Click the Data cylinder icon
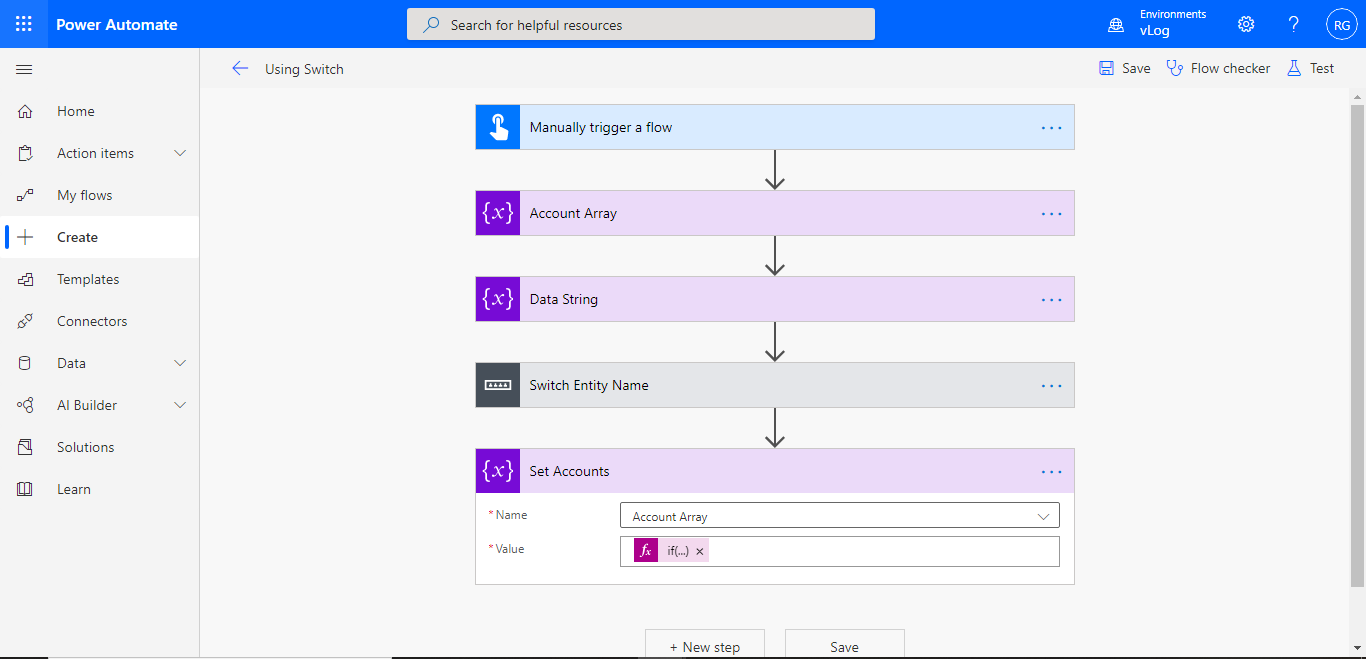Viewport: 1366px width, 659px height. pyautogui.click(x=25, y=363)
